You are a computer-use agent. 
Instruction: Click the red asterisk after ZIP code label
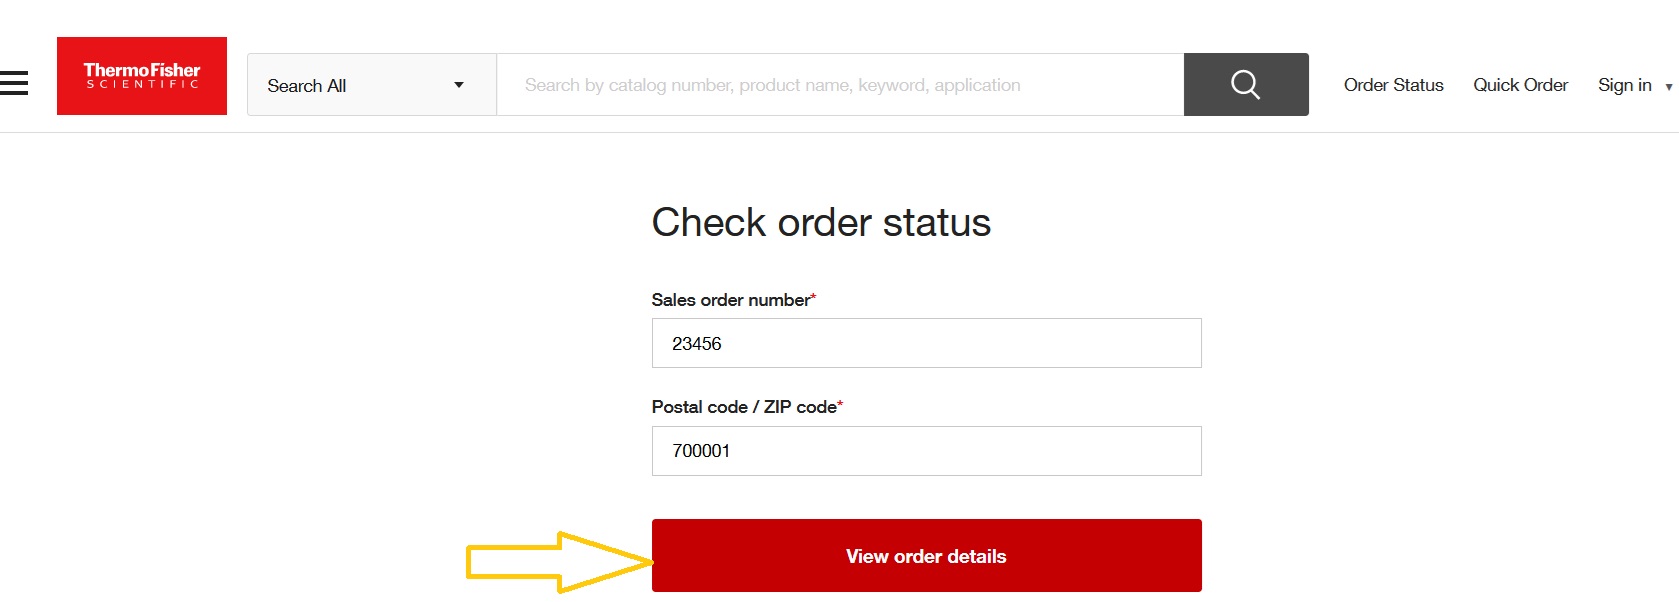tap(840, 404)
